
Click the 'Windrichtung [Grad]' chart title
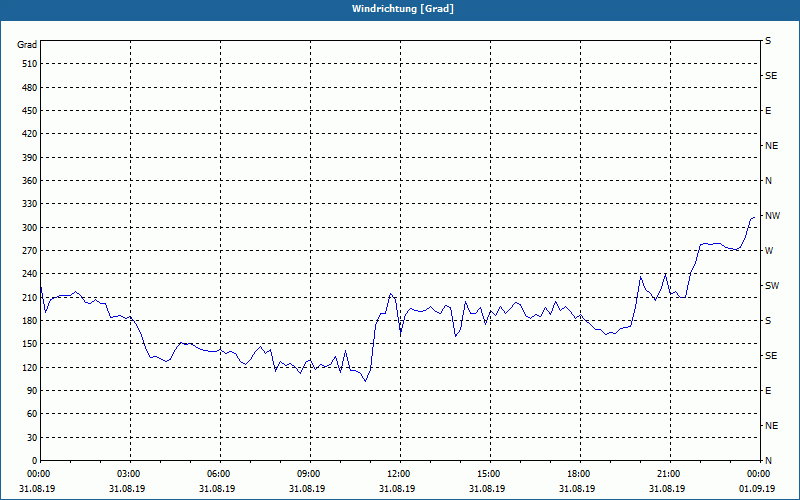point(403,9)
